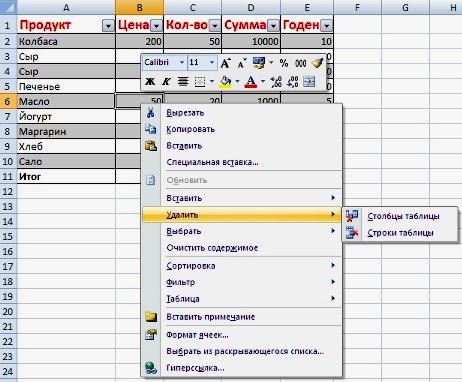
Task: Select row 6 header
Action: pos(8,101)
